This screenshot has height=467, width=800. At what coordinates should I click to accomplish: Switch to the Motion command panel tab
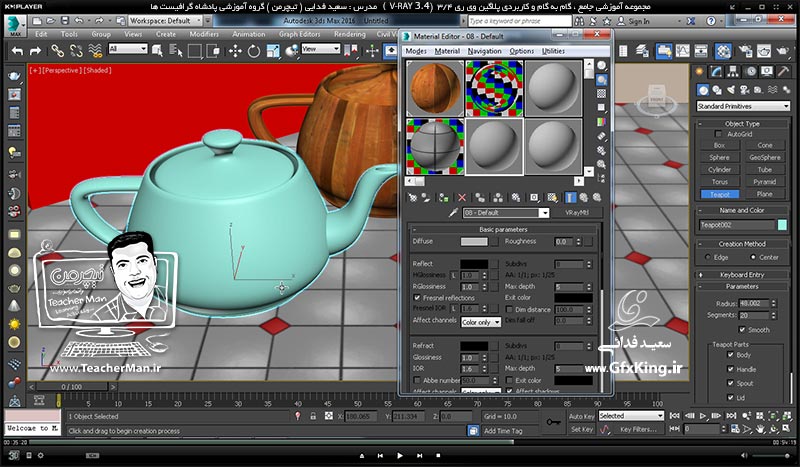(x=751, y=72)
